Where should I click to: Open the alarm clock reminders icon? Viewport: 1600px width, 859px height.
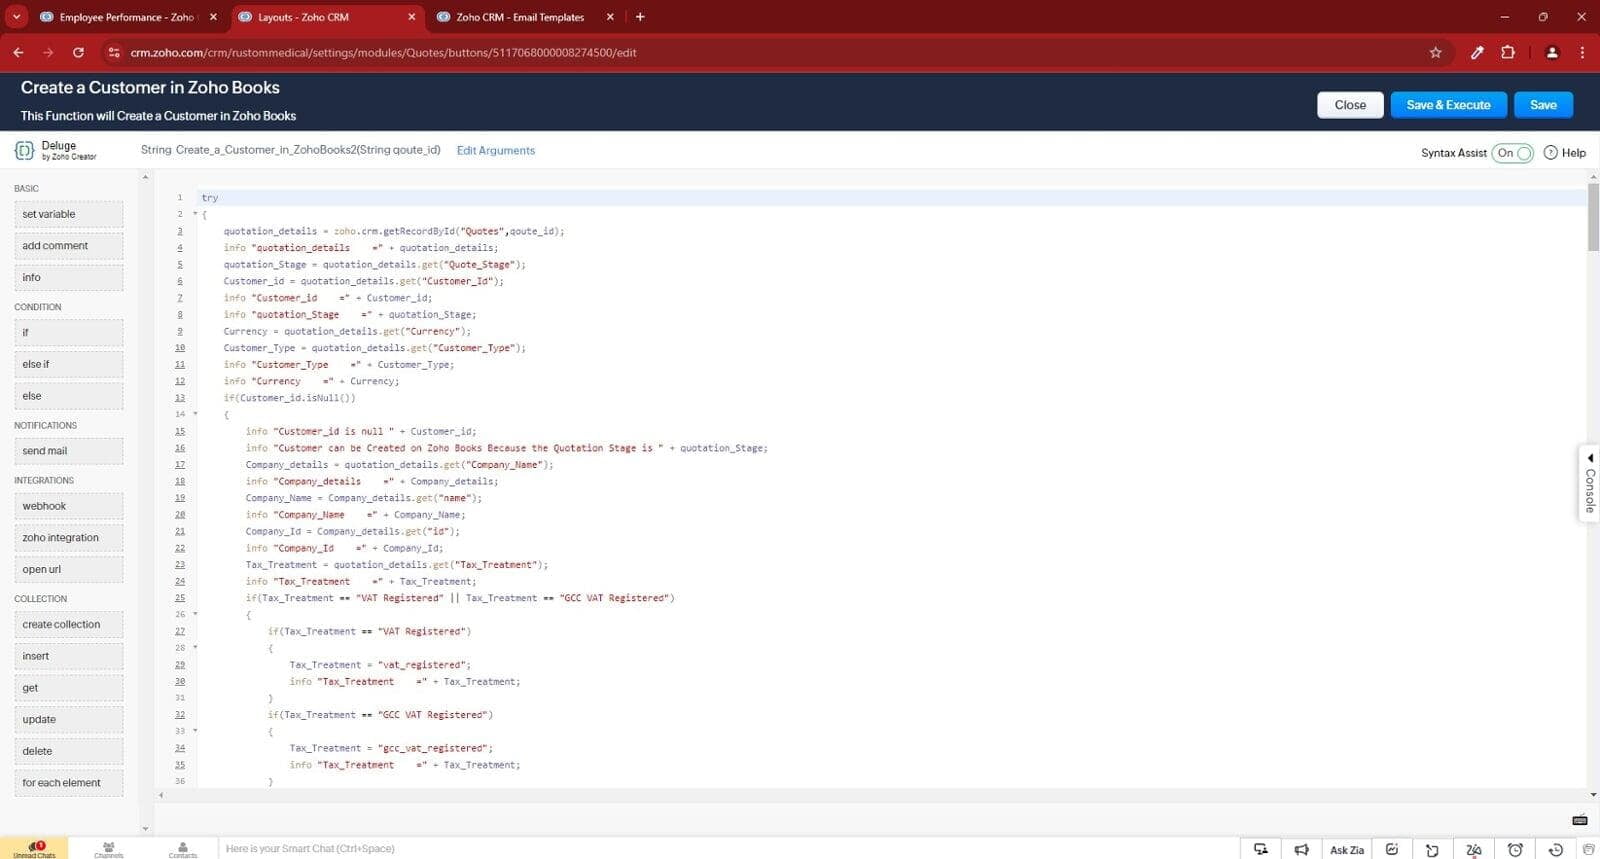[1515, 850]
